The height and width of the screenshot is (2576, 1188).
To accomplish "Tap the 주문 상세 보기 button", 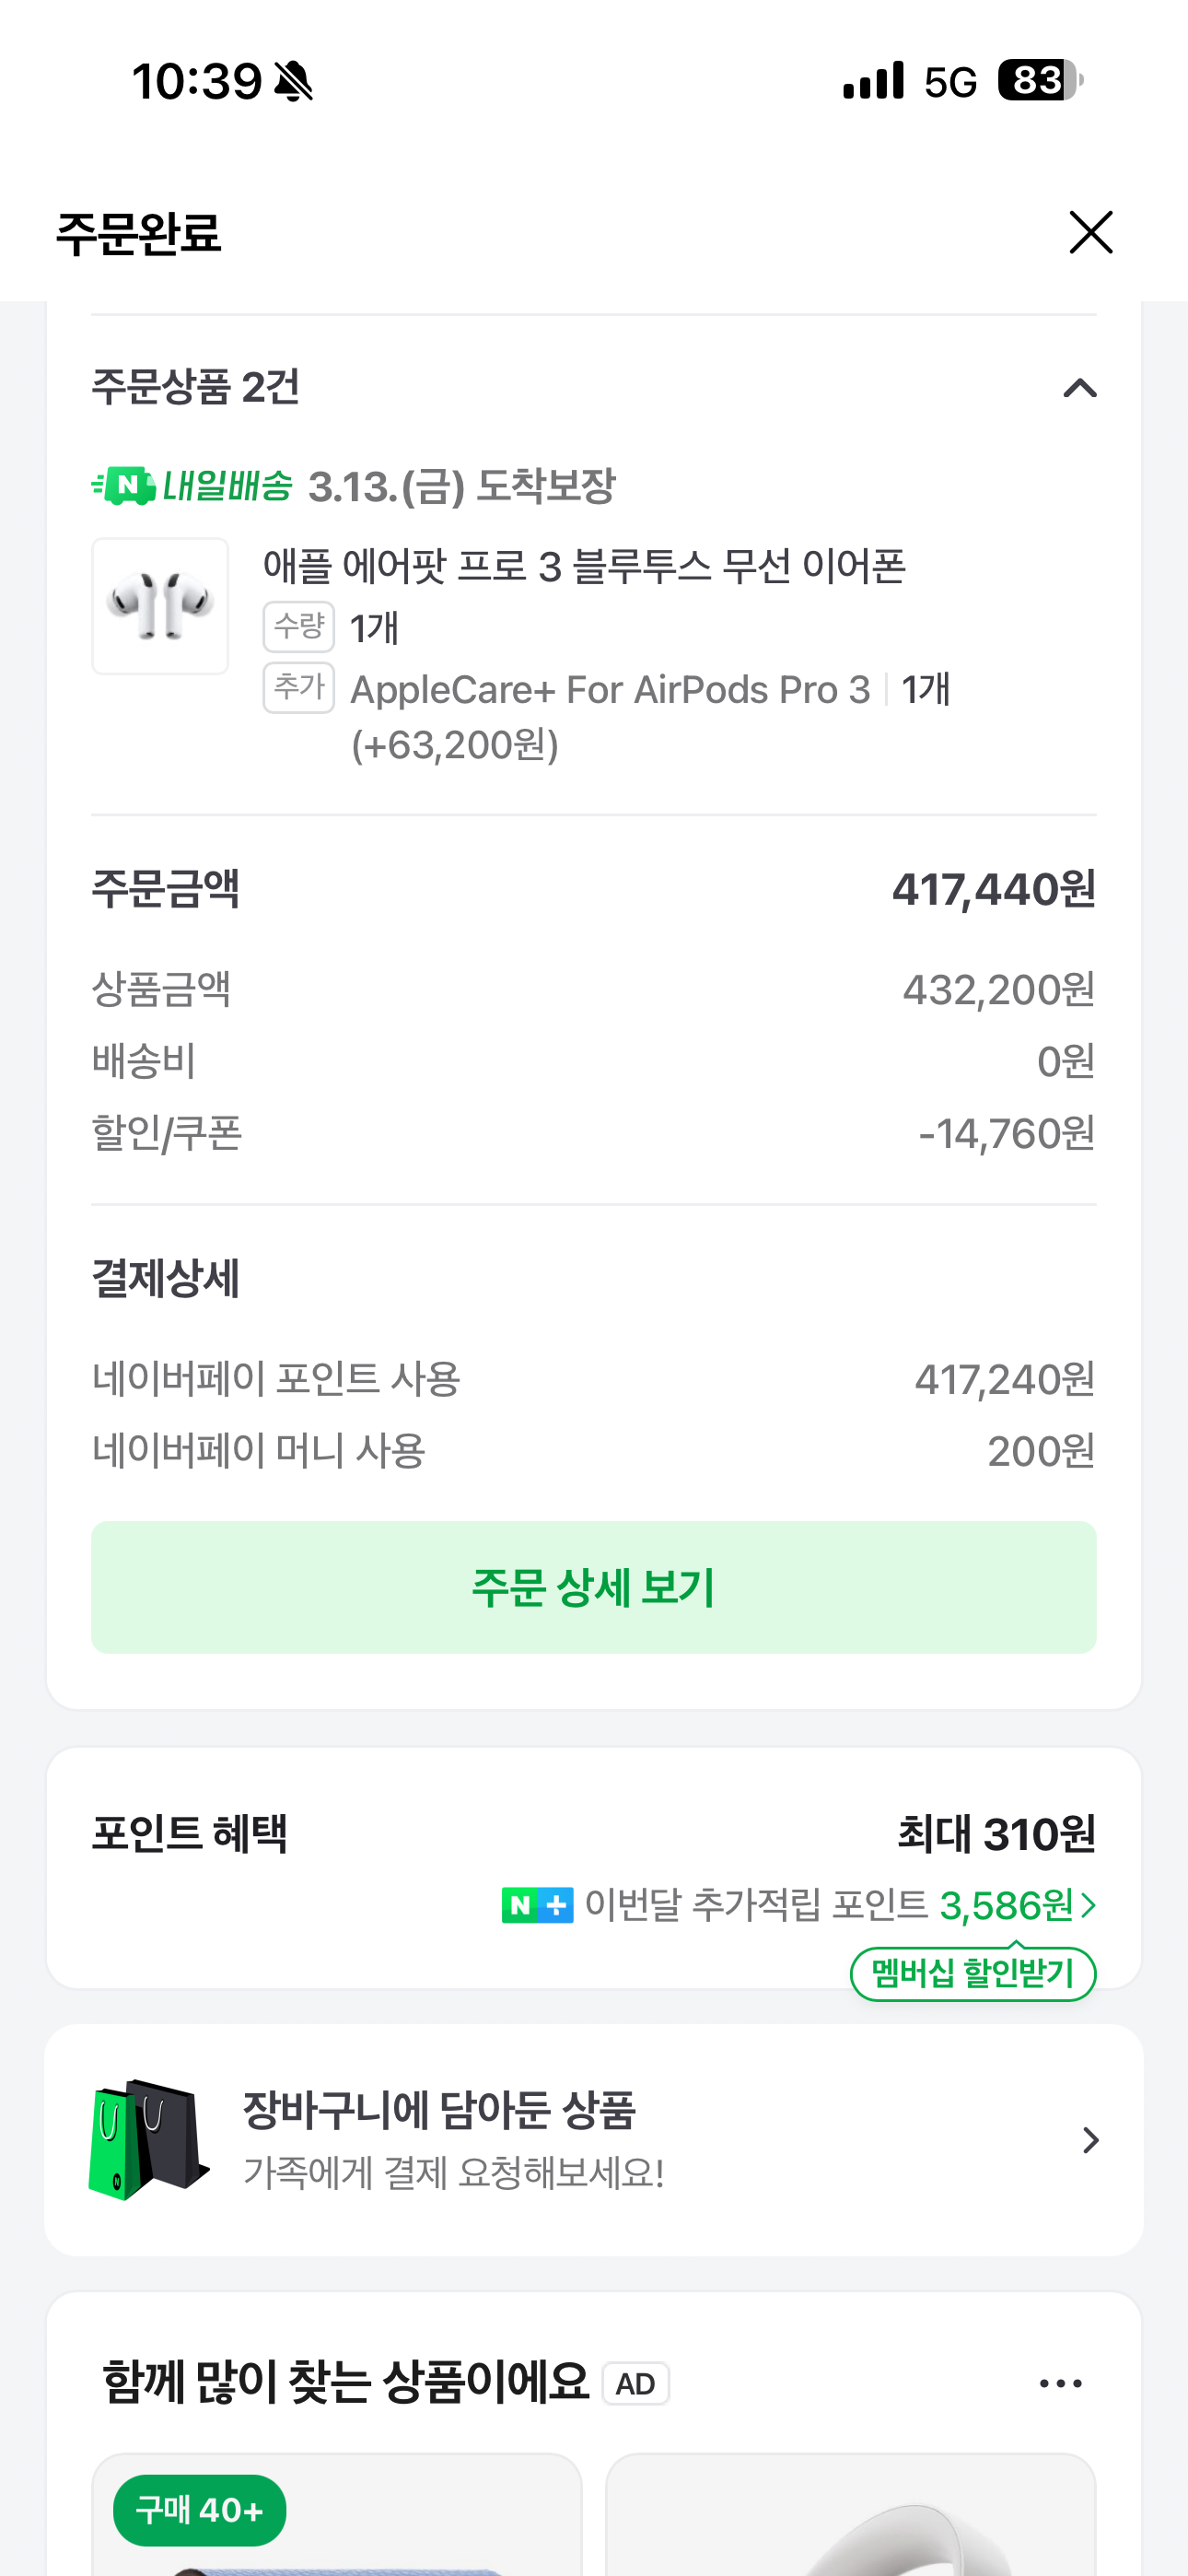I will pyautogui.click(x=594, y=1587).
